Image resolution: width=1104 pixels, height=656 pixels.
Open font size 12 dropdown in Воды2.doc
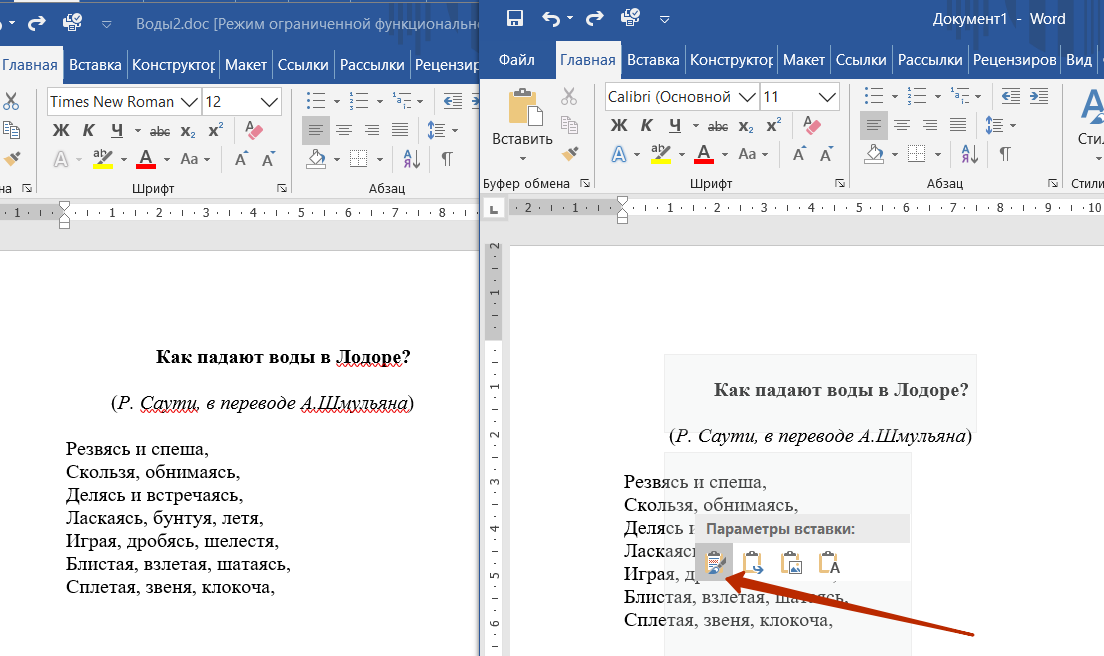coord(269,102)
